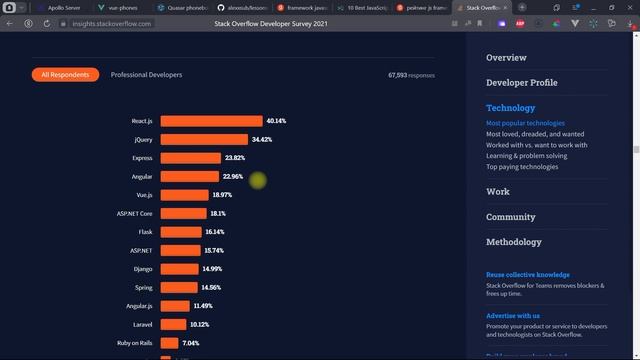Jump to Worked with vs. want to work with
The image size is (640, 360).
(x=536, y=145)
